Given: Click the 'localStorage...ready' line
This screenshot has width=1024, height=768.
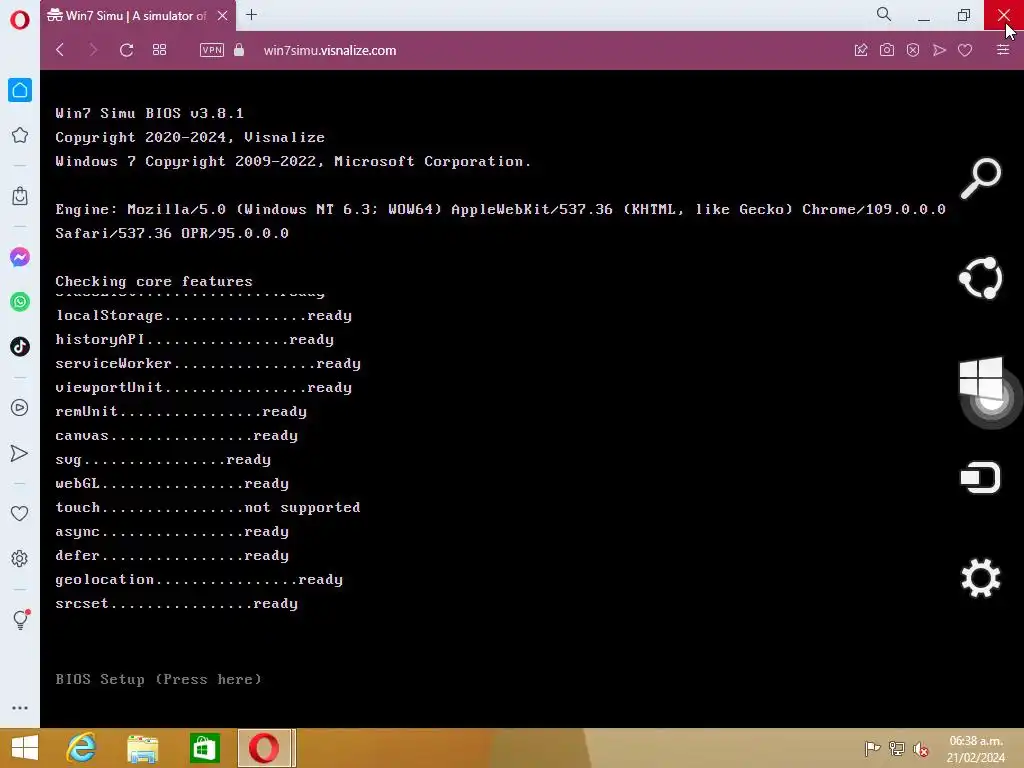Looking at the screenshot, I should point(203,315).
